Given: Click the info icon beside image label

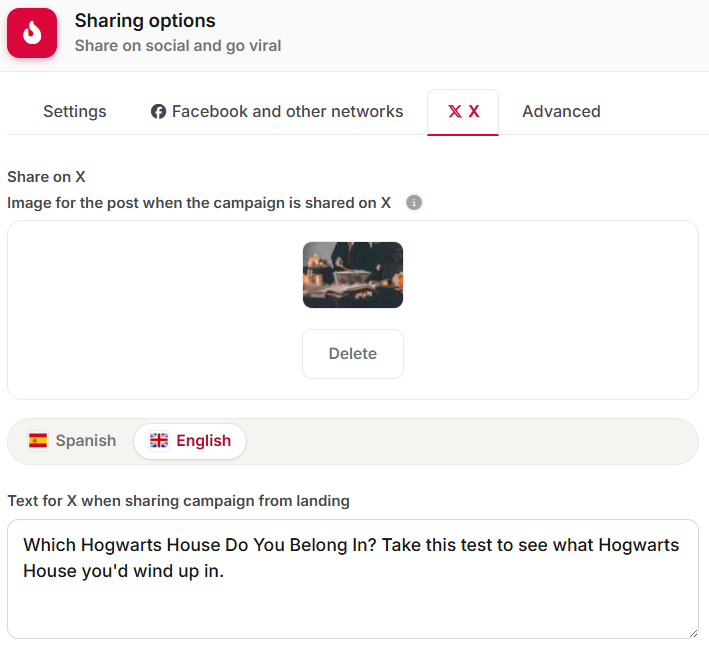Looking at the screenshot, I should tap(414, 203).
